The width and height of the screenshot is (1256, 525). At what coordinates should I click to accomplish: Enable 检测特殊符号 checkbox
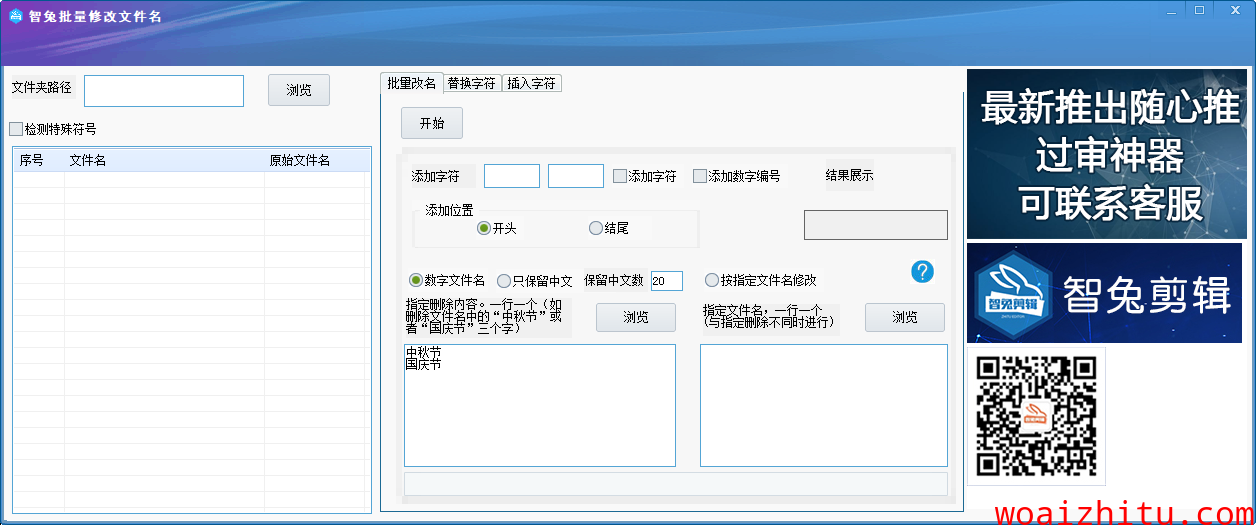16,129
